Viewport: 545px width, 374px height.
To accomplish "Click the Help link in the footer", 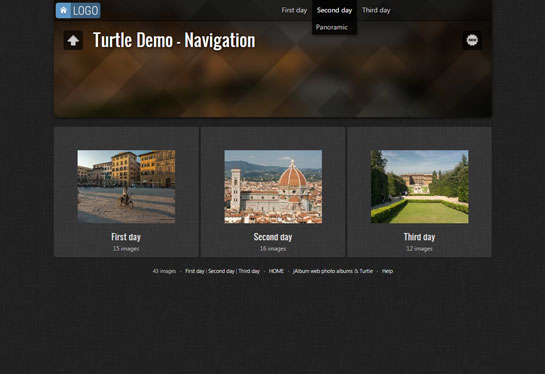I will (x=387, y=271).
